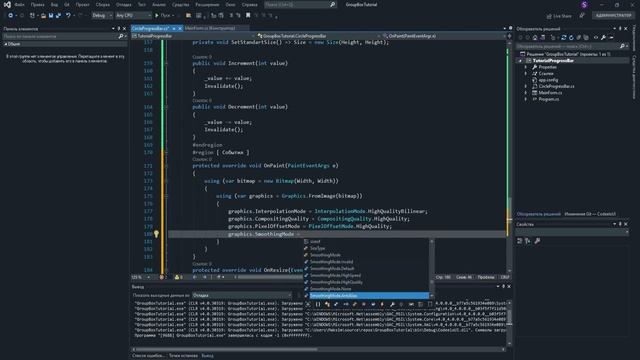
Task: Click the Save All toolbar icon
Action: pyautogui.click(x=58, y=16)
